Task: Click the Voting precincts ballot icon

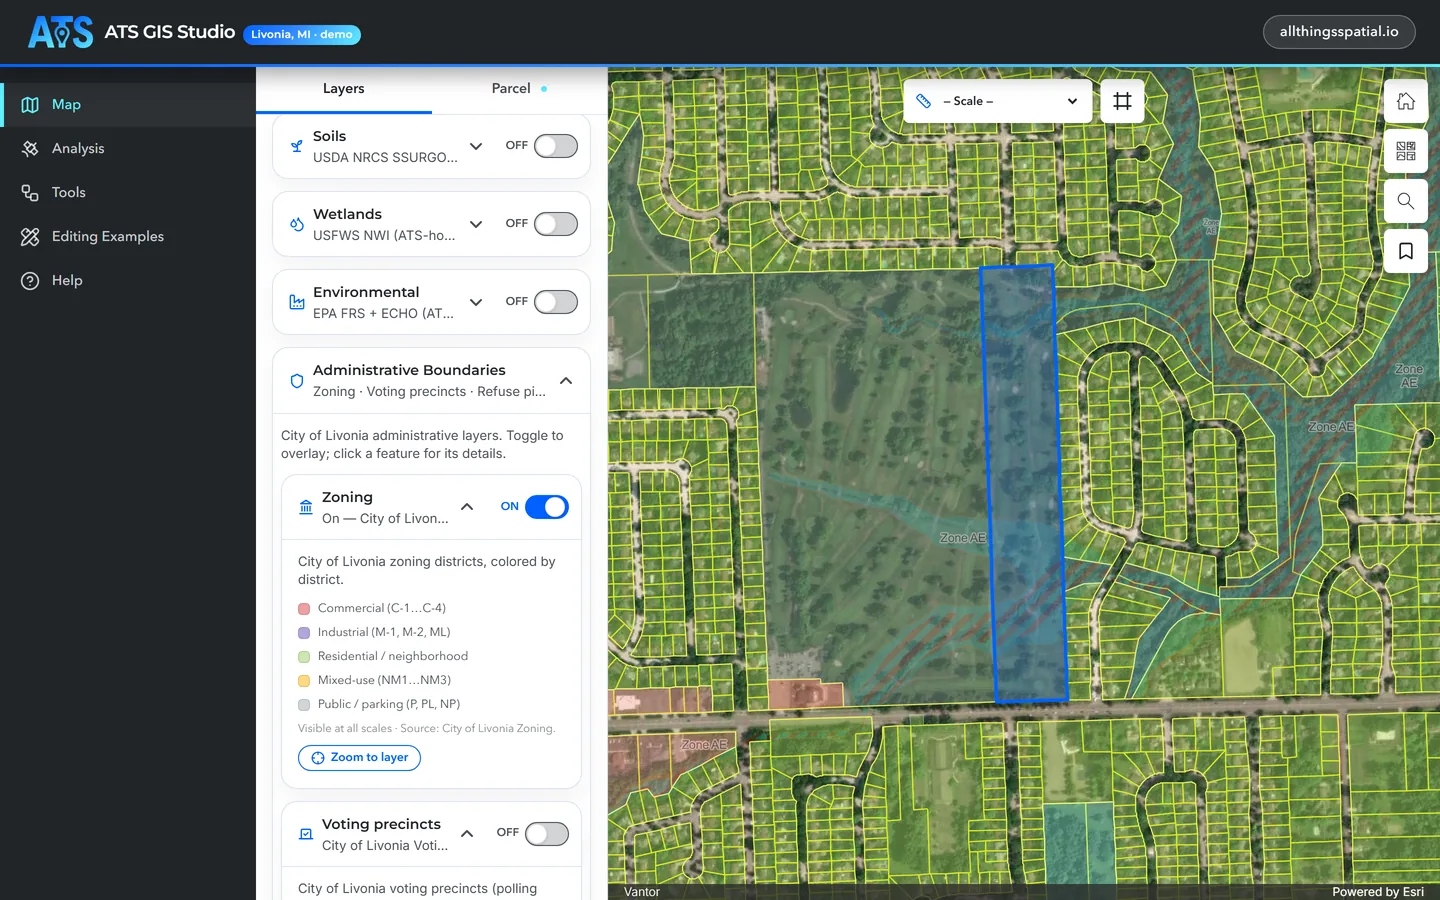Action: pyautogui.click(x=306, y=834)
